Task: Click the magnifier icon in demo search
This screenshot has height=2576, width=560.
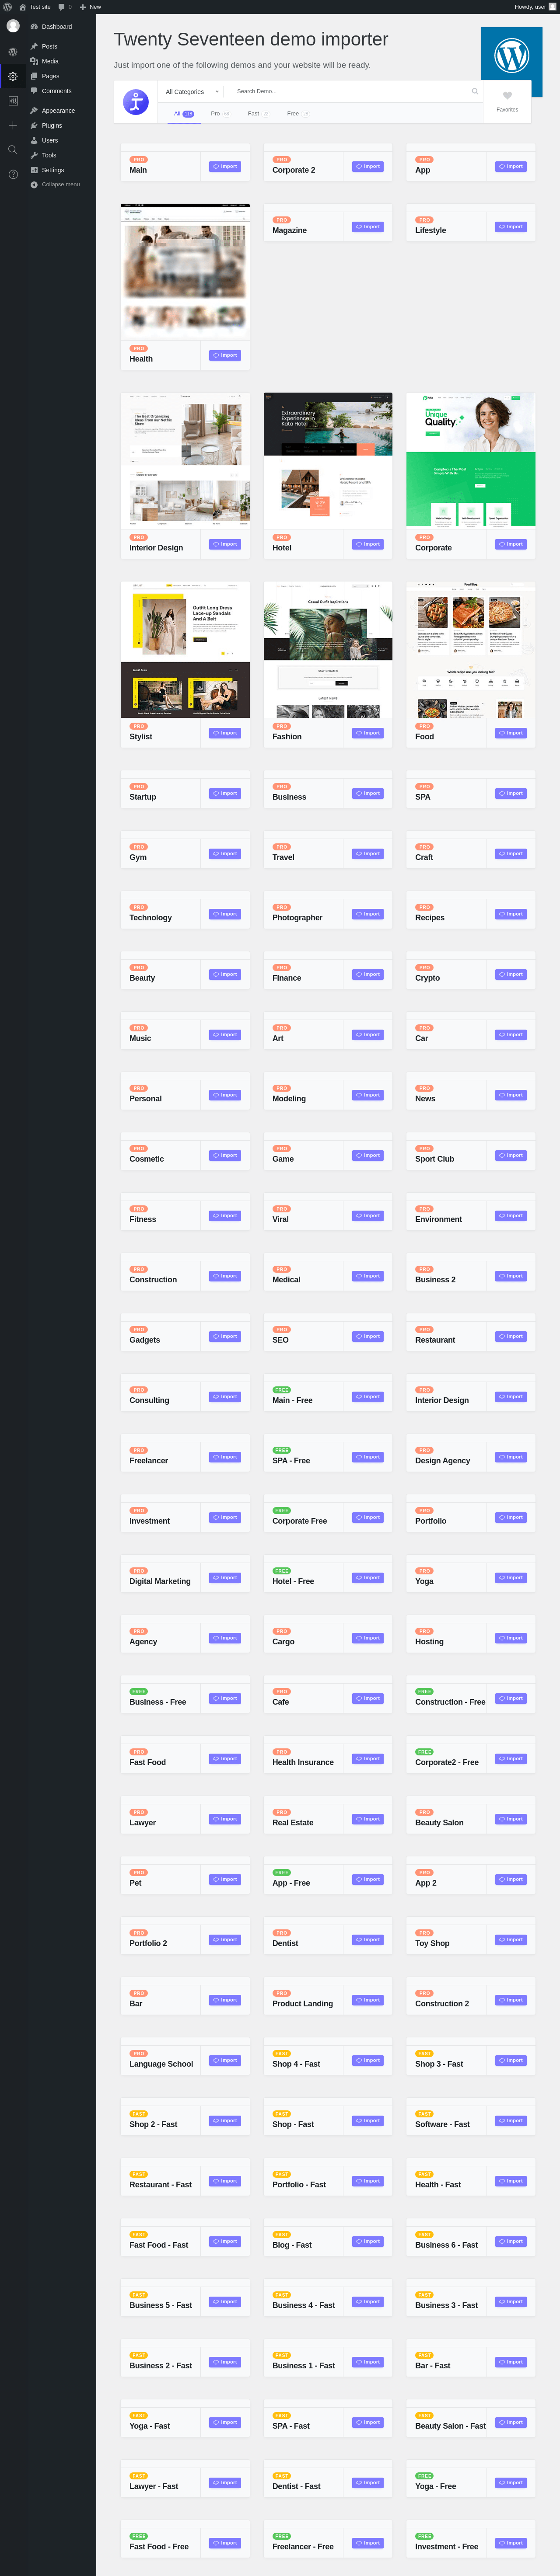Action: click(x=475, y=91)
